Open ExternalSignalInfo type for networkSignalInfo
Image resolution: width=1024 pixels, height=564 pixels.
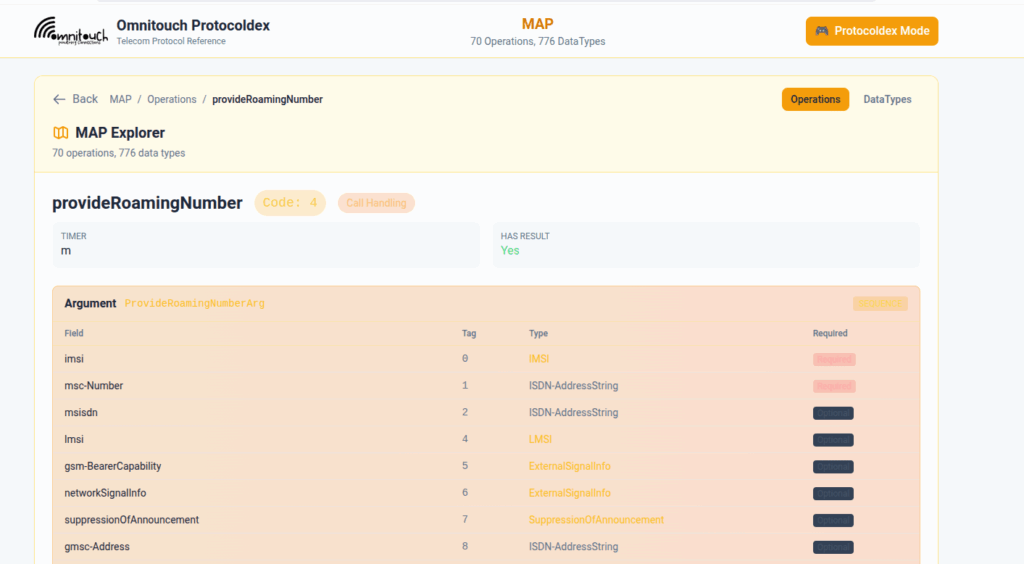click(569, 493)
